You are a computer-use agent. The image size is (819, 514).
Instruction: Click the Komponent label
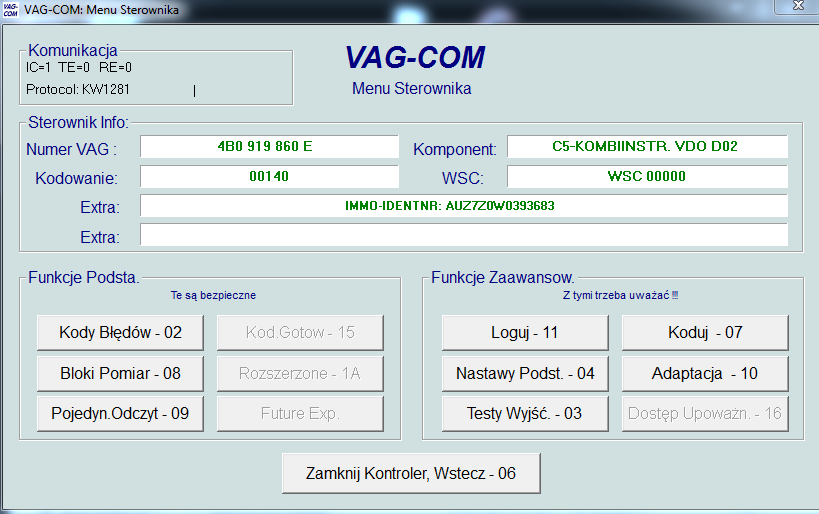454,149
